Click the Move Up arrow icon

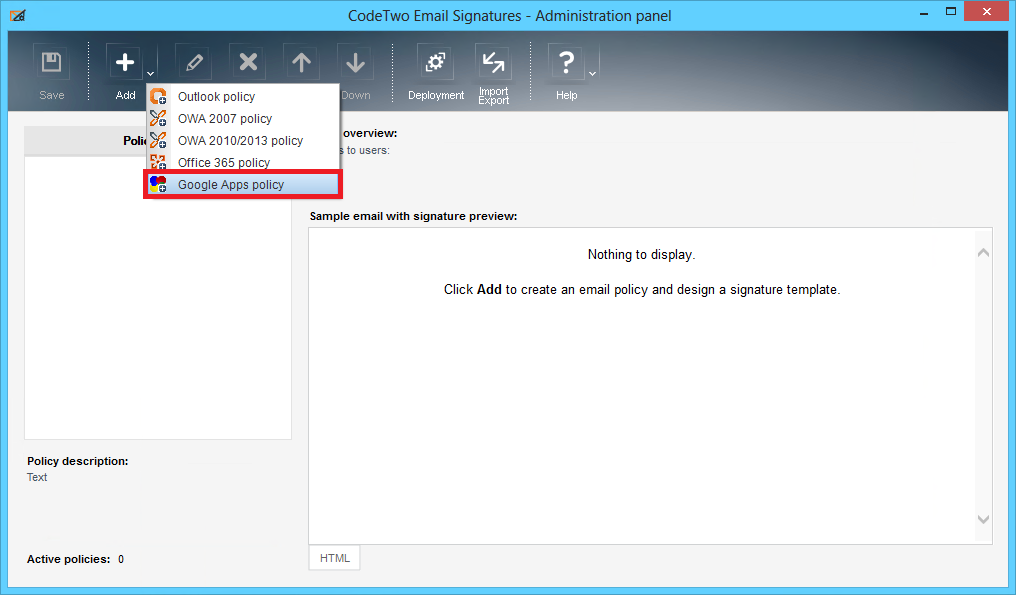pos(301,62)
